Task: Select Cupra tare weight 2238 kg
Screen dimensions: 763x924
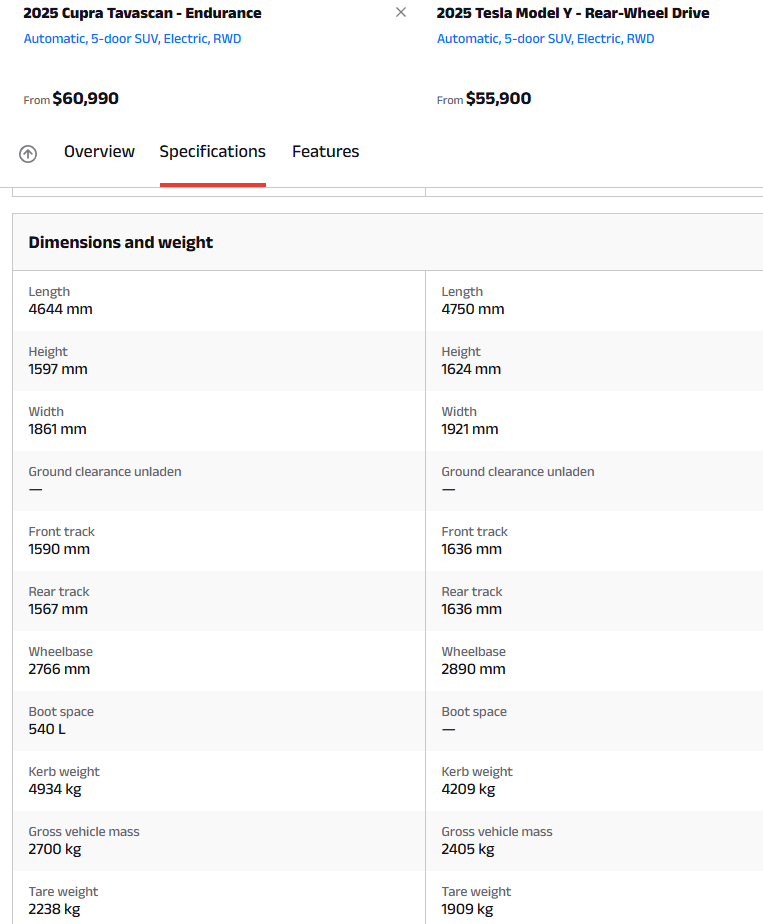Action: tap(54, 910)
